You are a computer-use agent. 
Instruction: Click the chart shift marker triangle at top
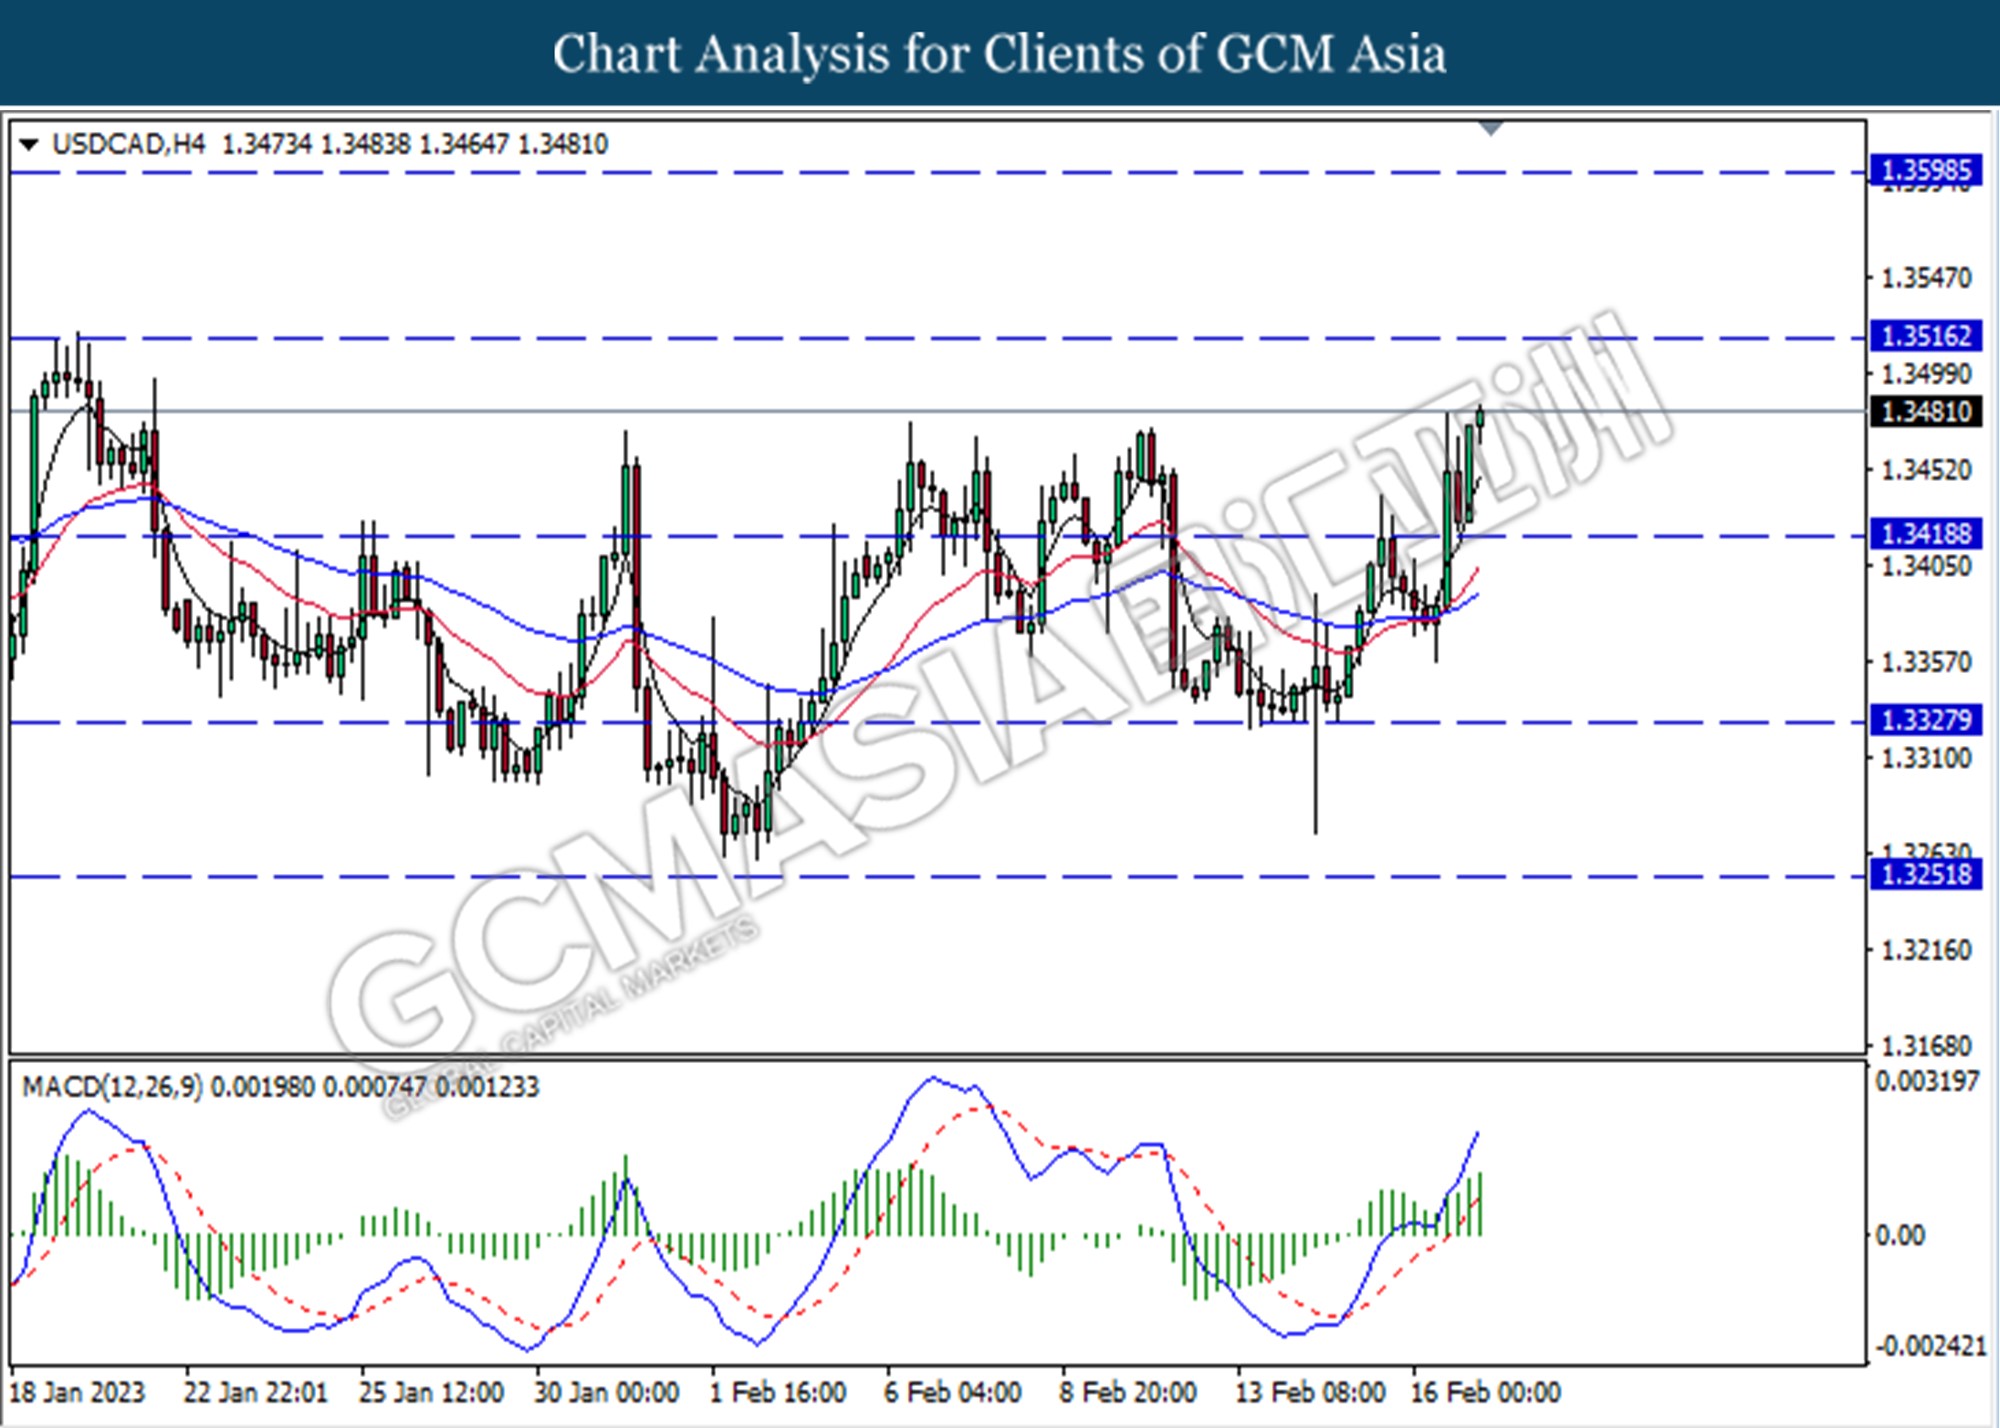pos(1491,128)
